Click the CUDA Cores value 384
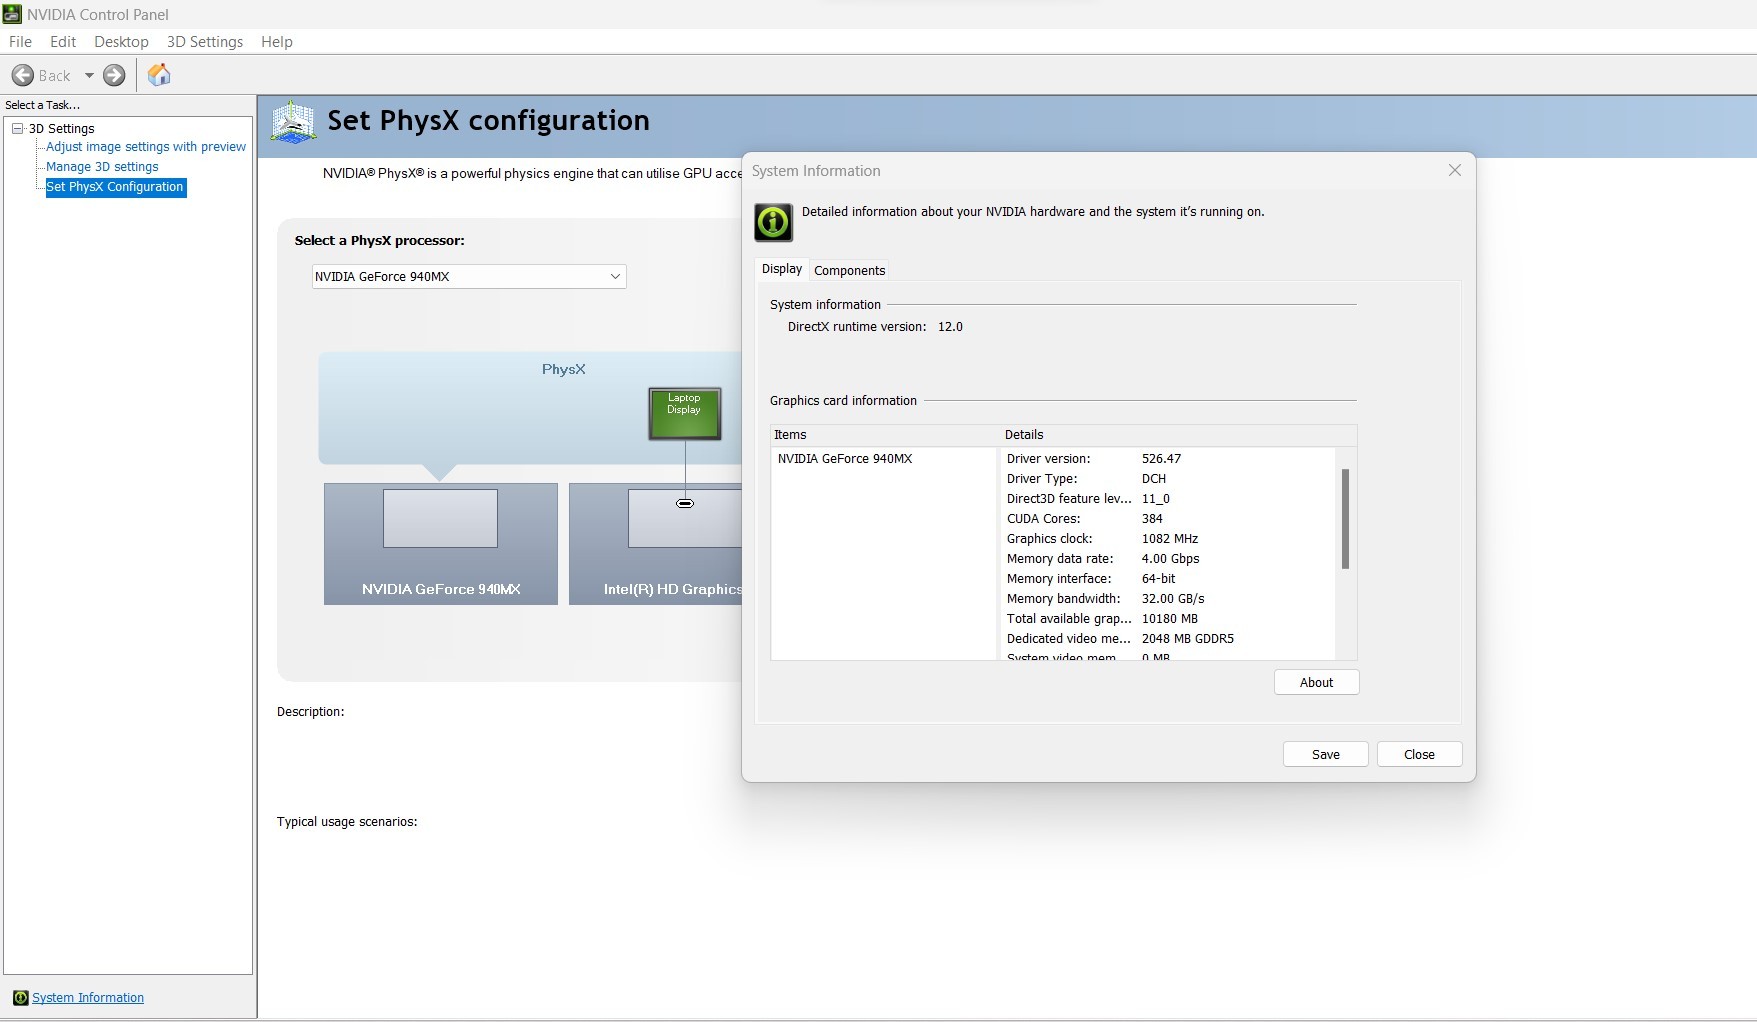 [1152, 519]
